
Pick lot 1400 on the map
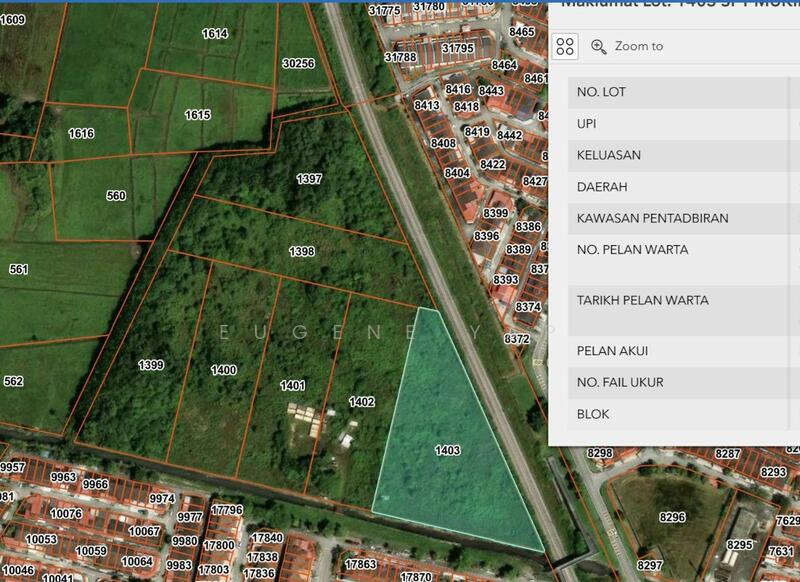pyautogui.click(x=224, y=370)
